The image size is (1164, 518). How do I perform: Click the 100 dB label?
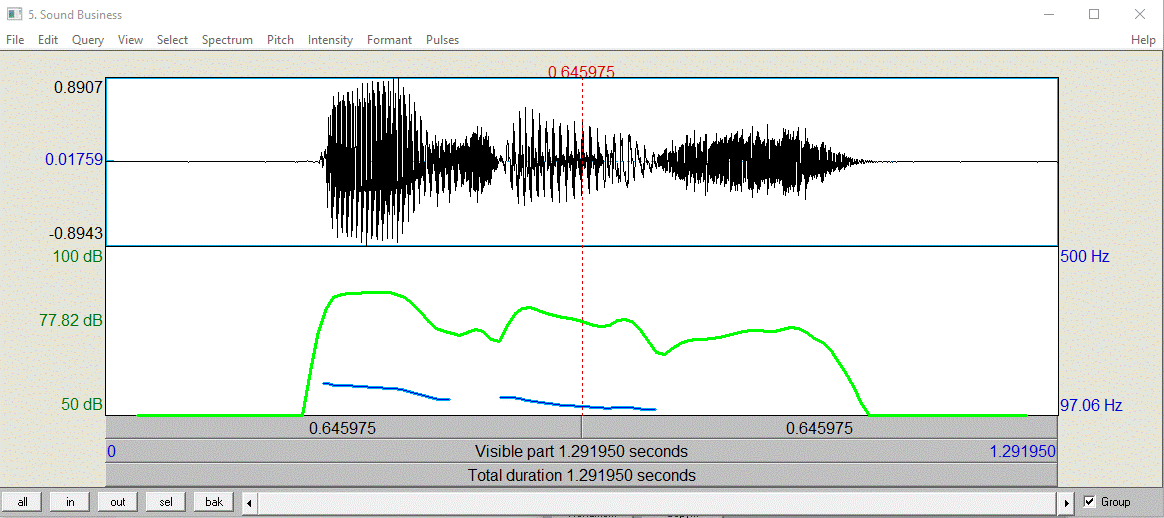76,258
